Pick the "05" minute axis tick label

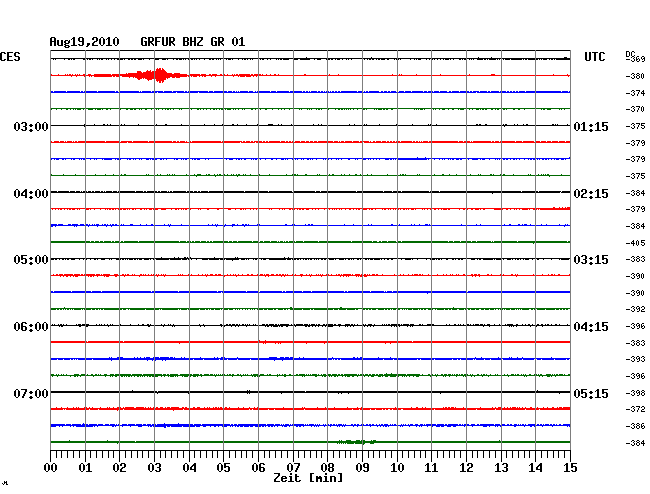pos(223,468)
